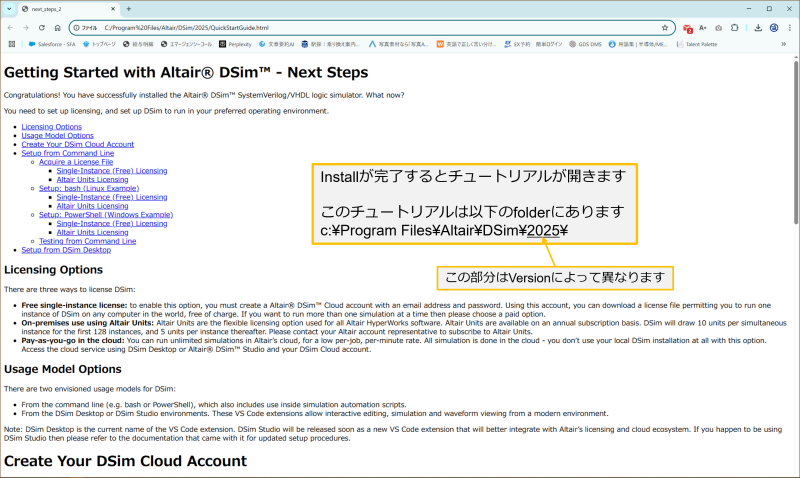The width and height of the screenshot is (800, 478).
Task: Open Single-Instance Licensing under PowerShell setup
Action: (x=112, y=223)
